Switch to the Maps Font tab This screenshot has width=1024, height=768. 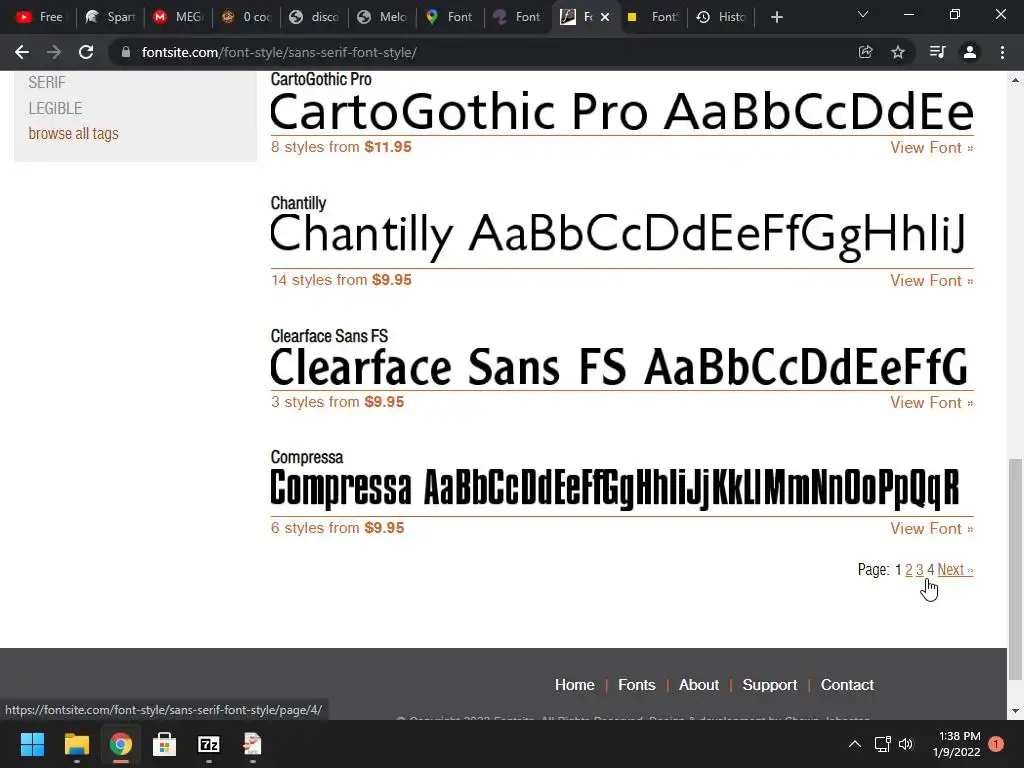coord(451,18)
